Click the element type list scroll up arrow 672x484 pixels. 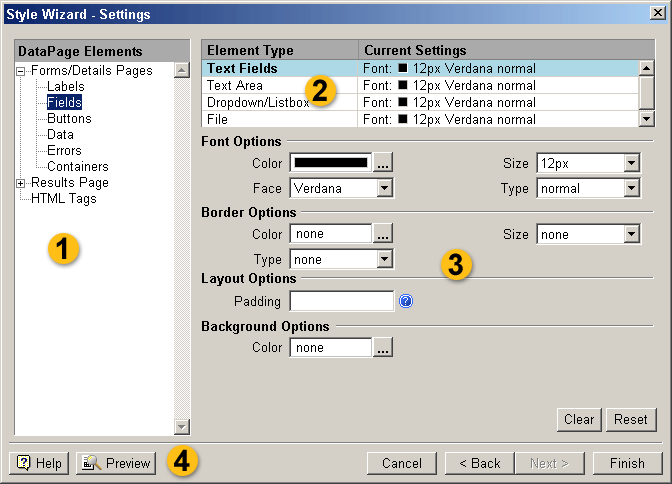[x=646, y=68]
